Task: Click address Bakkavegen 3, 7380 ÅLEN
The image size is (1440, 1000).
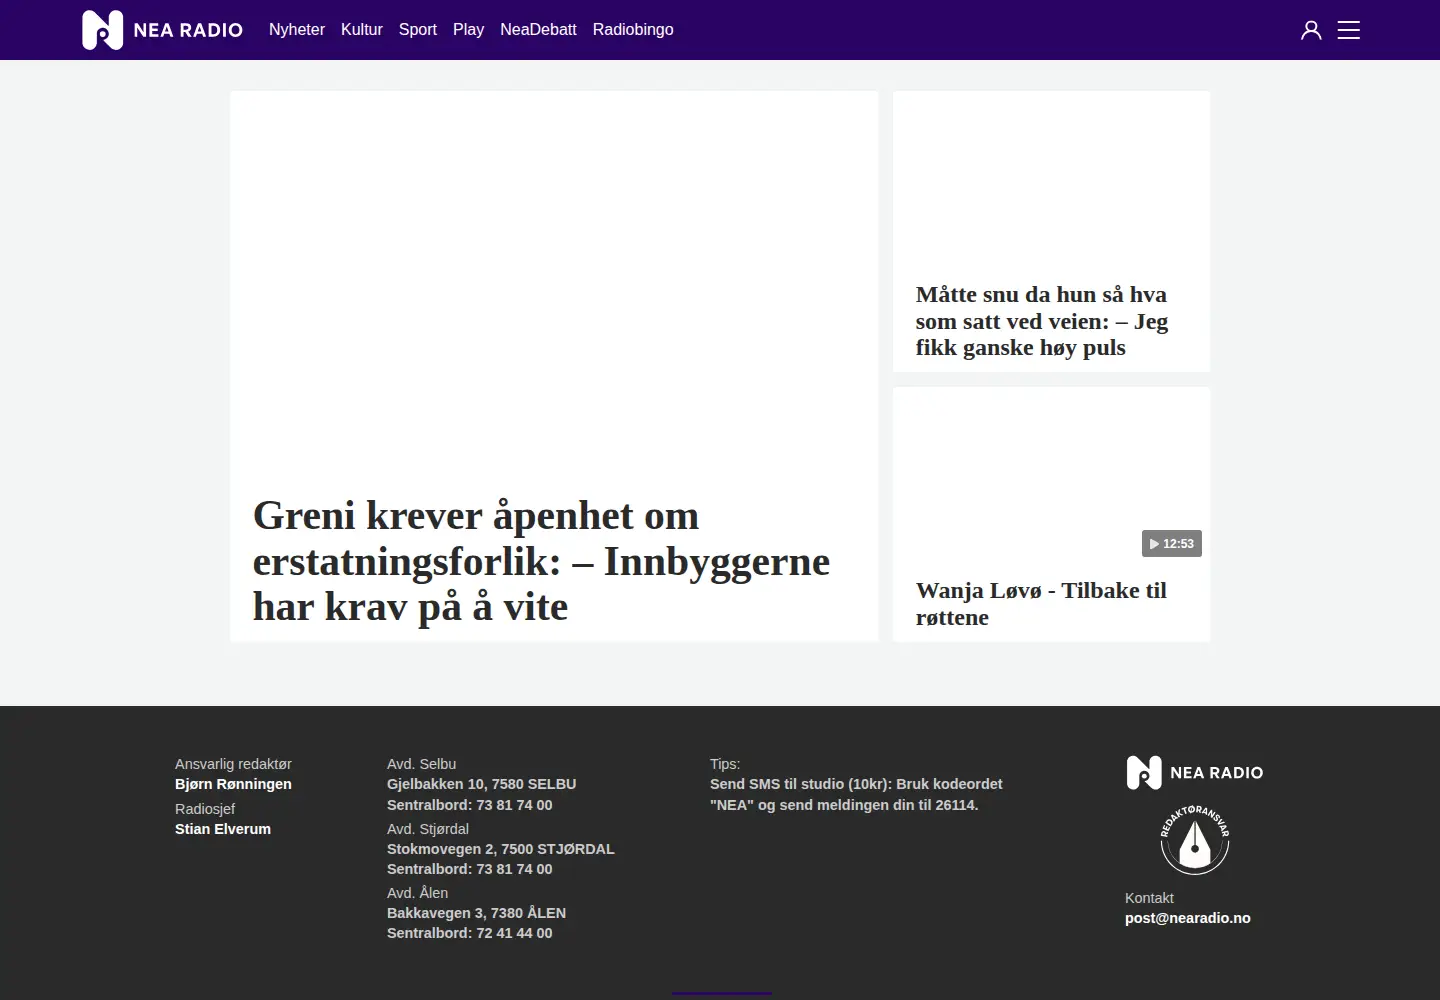Action: coord(476,913)
